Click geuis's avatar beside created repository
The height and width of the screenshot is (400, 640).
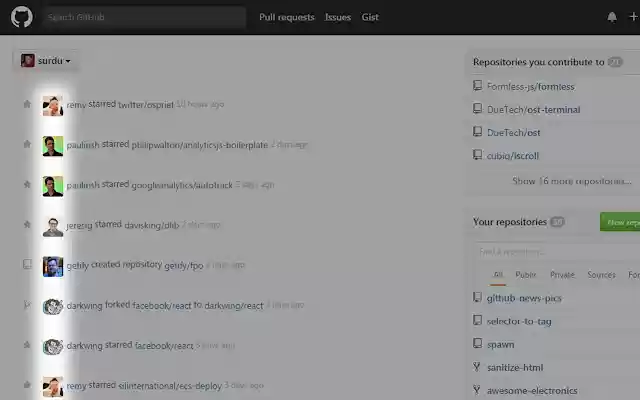point(53,267)
